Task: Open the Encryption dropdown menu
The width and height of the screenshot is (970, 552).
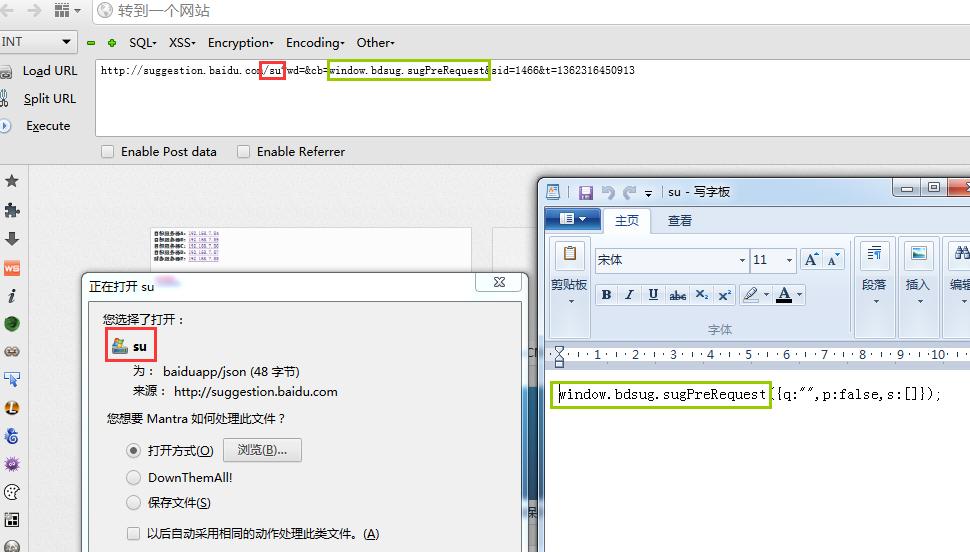Action: pyautogui.click(x=241, y=43)
